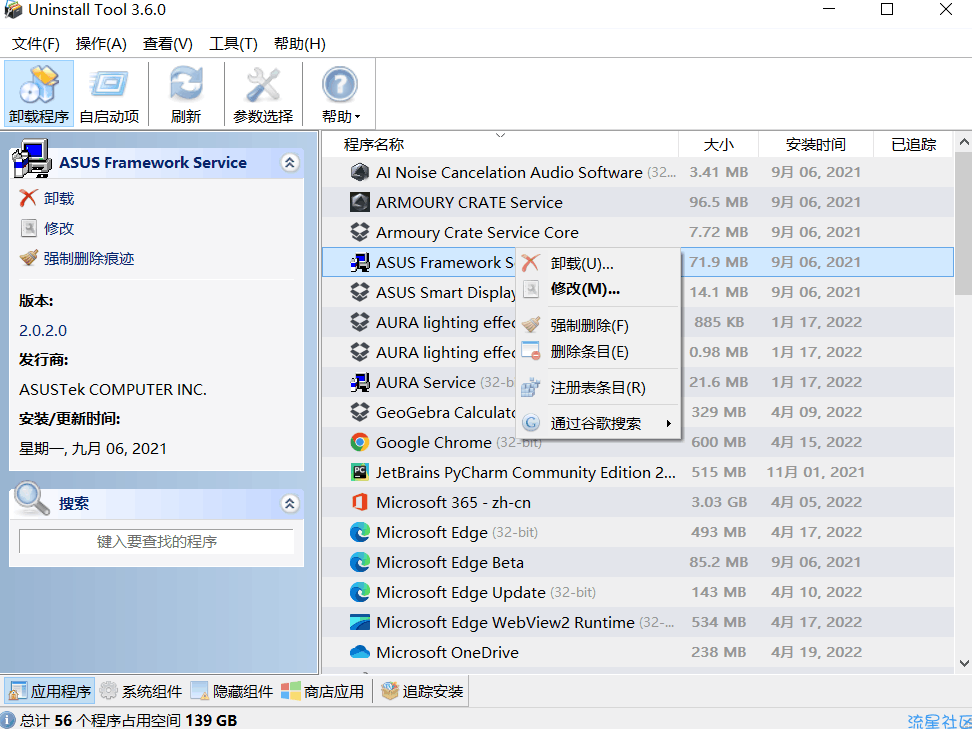Viewport: 972px width, 729px height.
Task: Click the list scrollbar down arrow
Action: [x=963, y=663]
